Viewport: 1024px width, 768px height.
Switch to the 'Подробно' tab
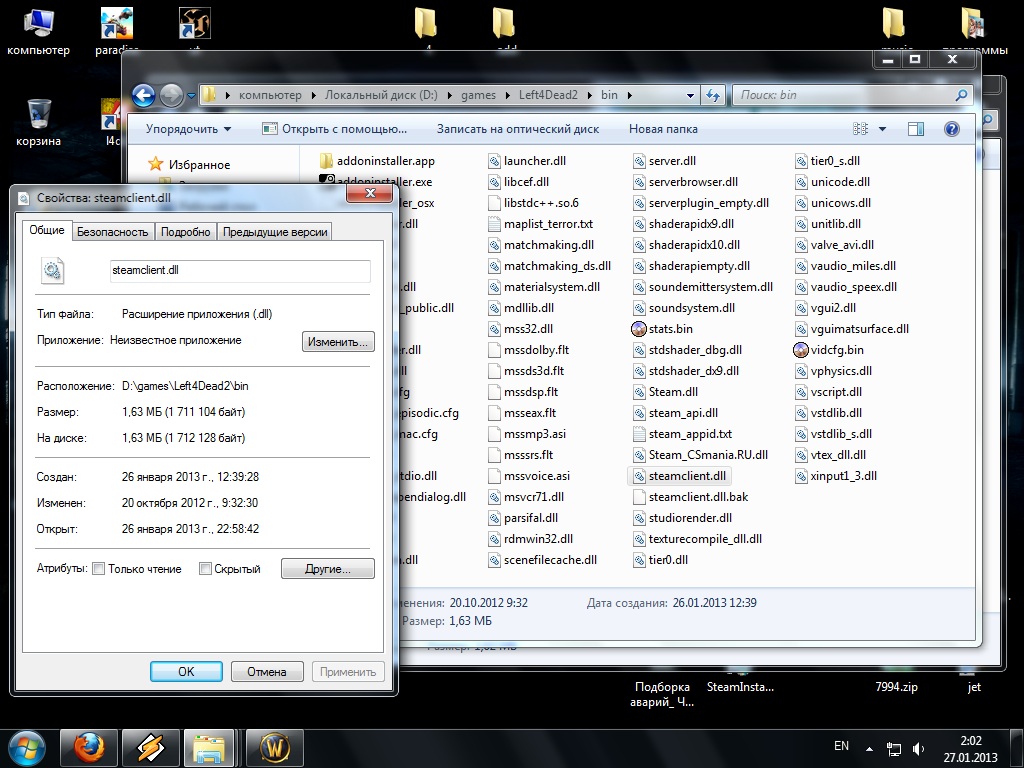(x=186, y=231)
